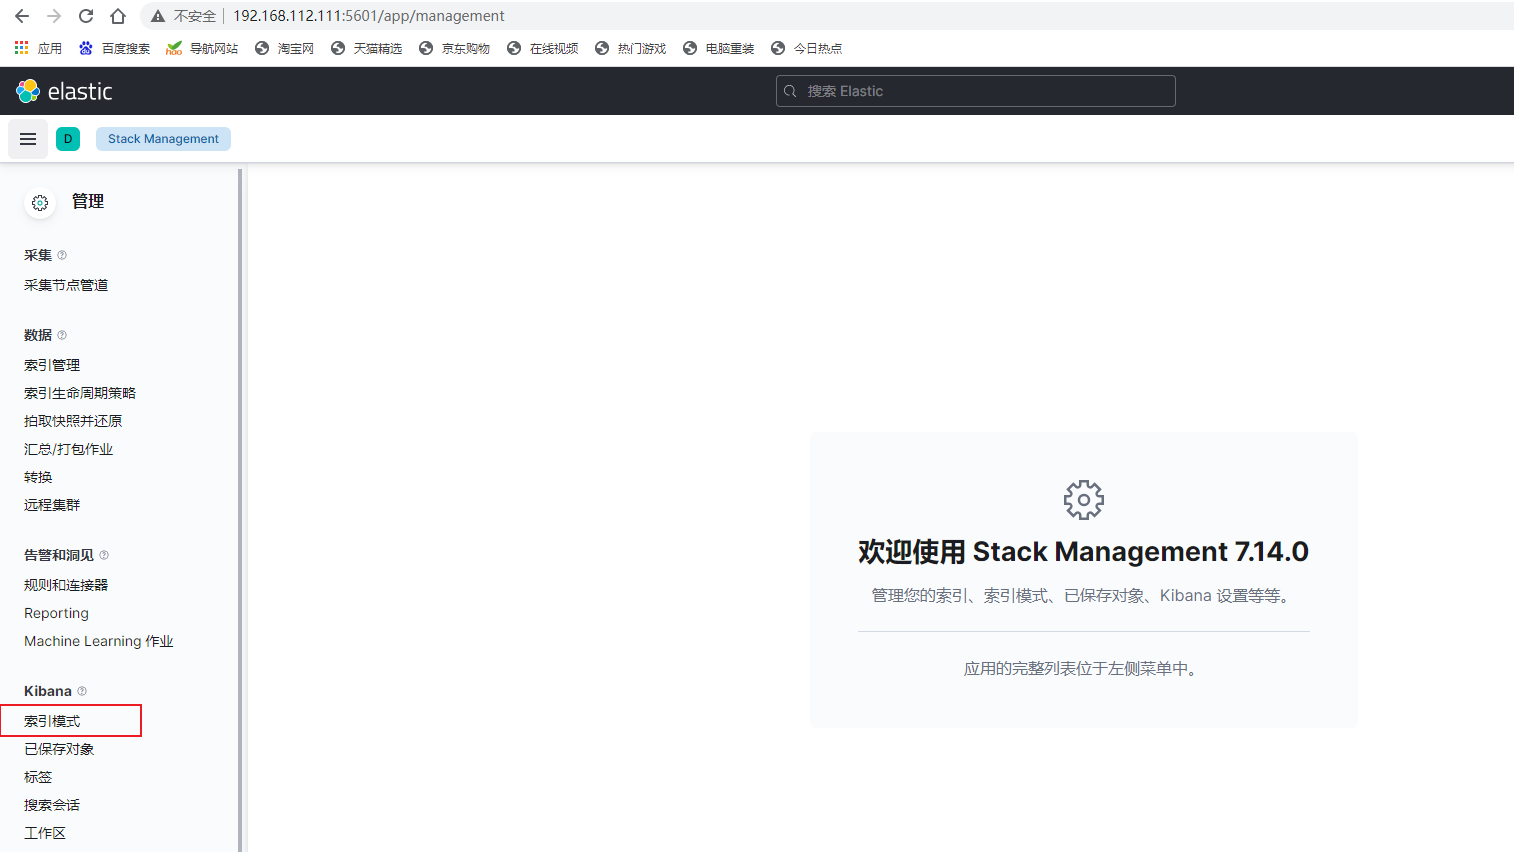Click the Stack Management breadcrumb

(163, 139)
